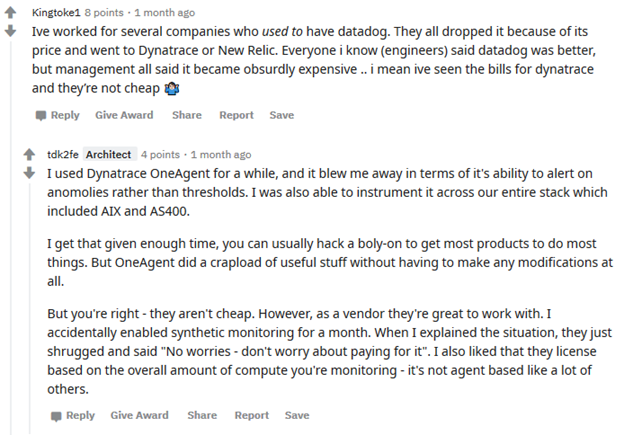Share tdk2fe's reply
Viewport: 624px width, 435px height.
[201, 415]
